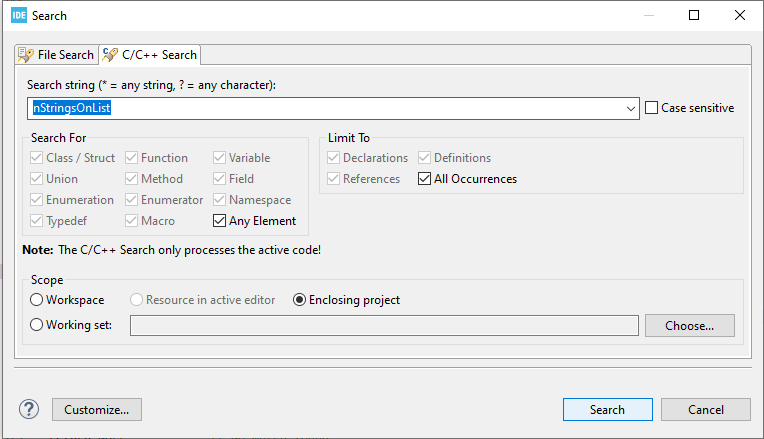Toggle the Union checkbox
Viewport: 764px width, 439px height.
[37, 179]
